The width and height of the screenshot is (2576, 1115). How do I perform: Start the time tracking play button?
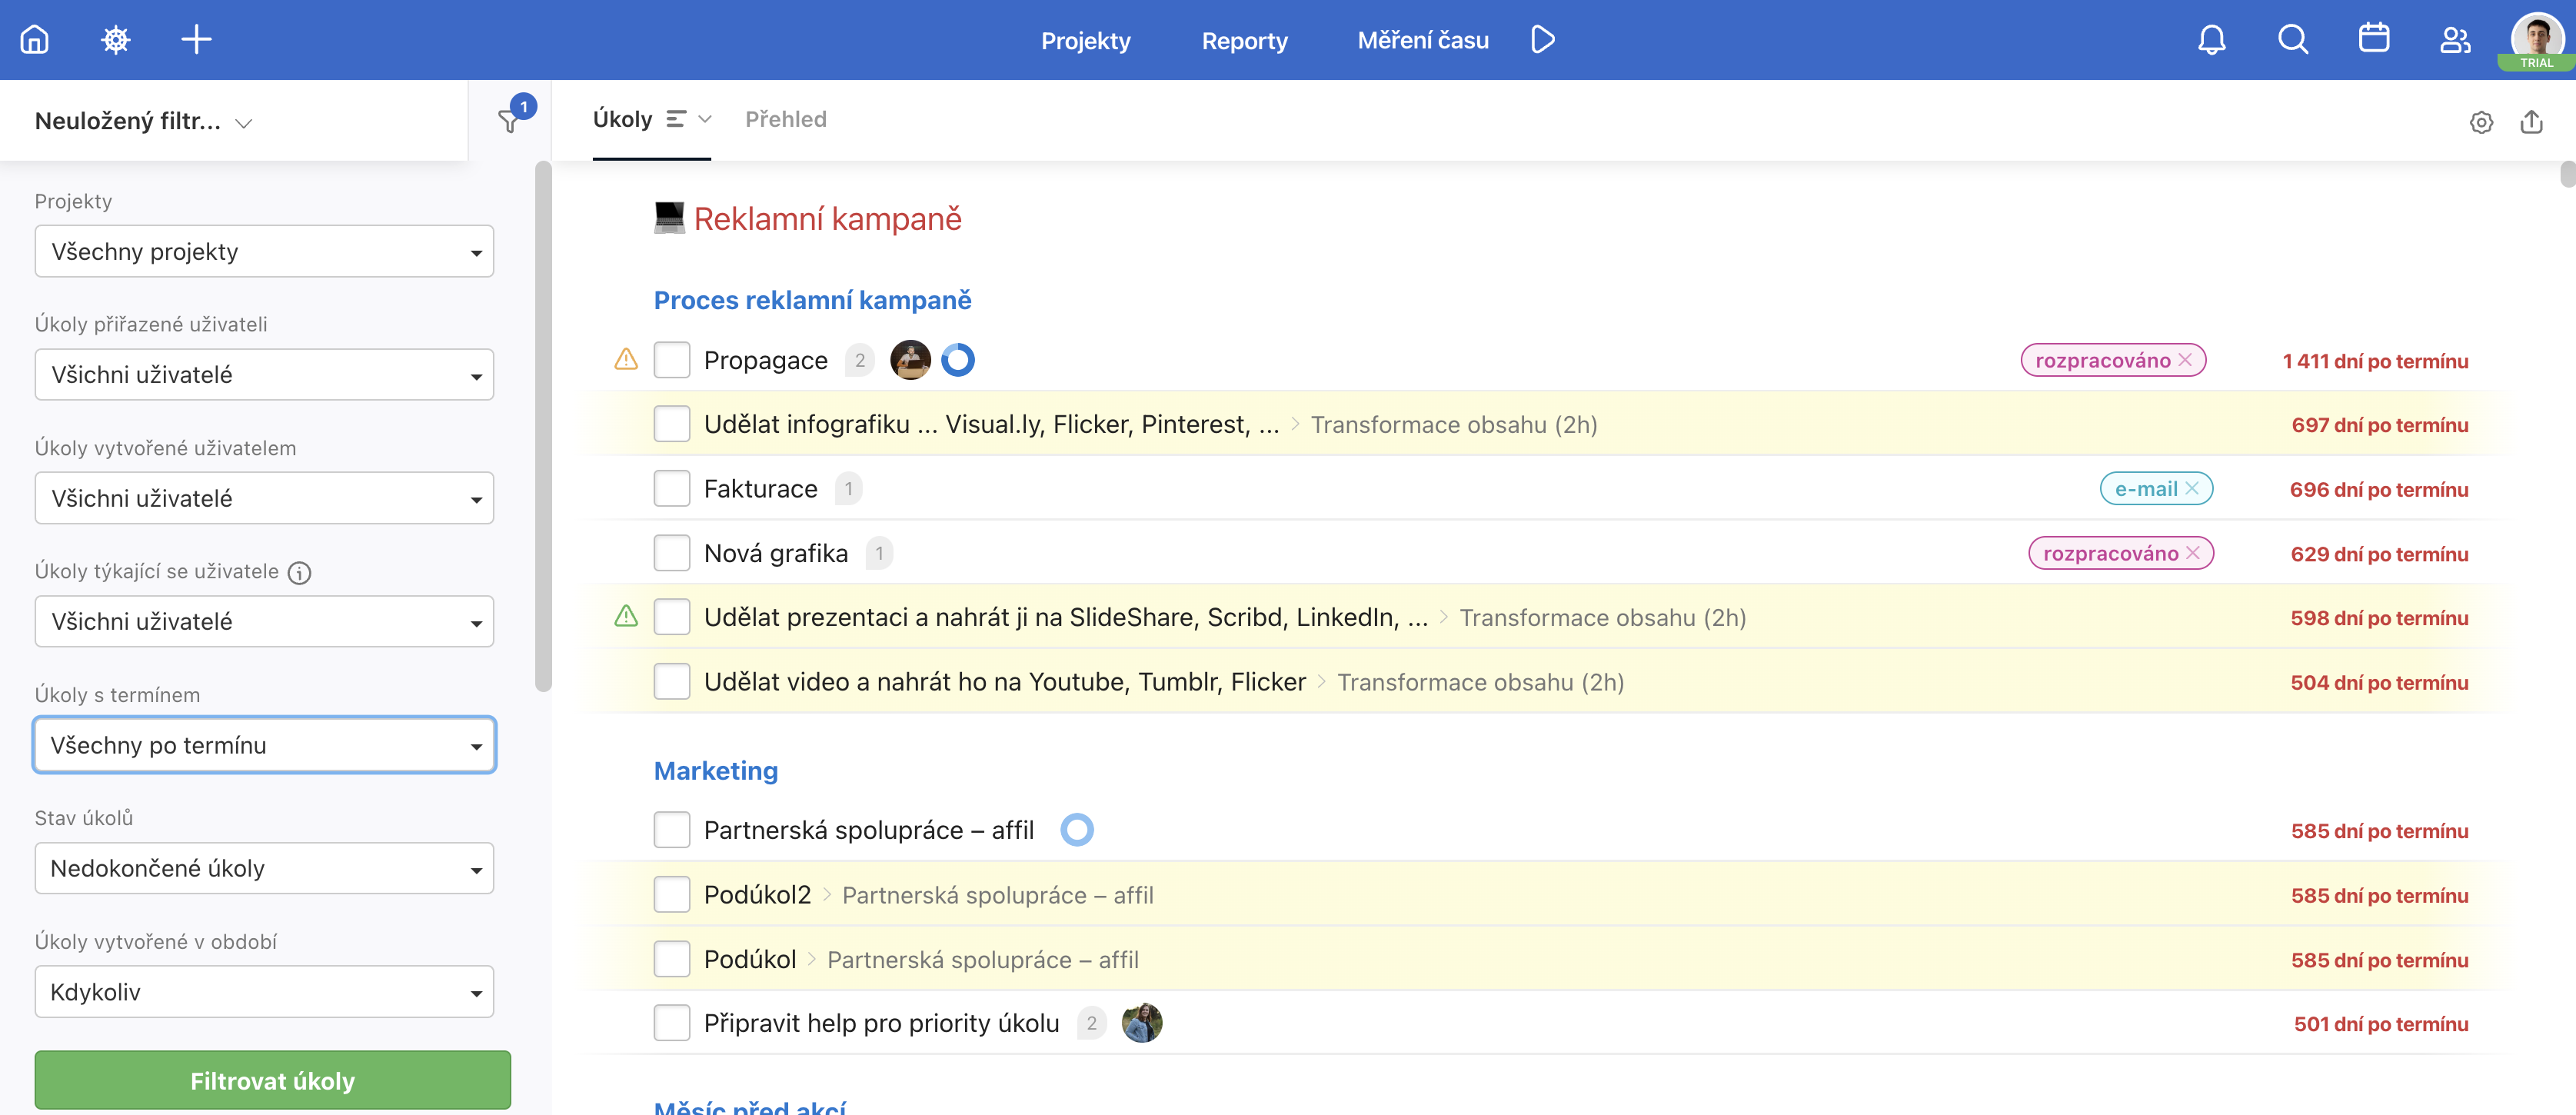pyautogui.click(x=1543, y=40)
